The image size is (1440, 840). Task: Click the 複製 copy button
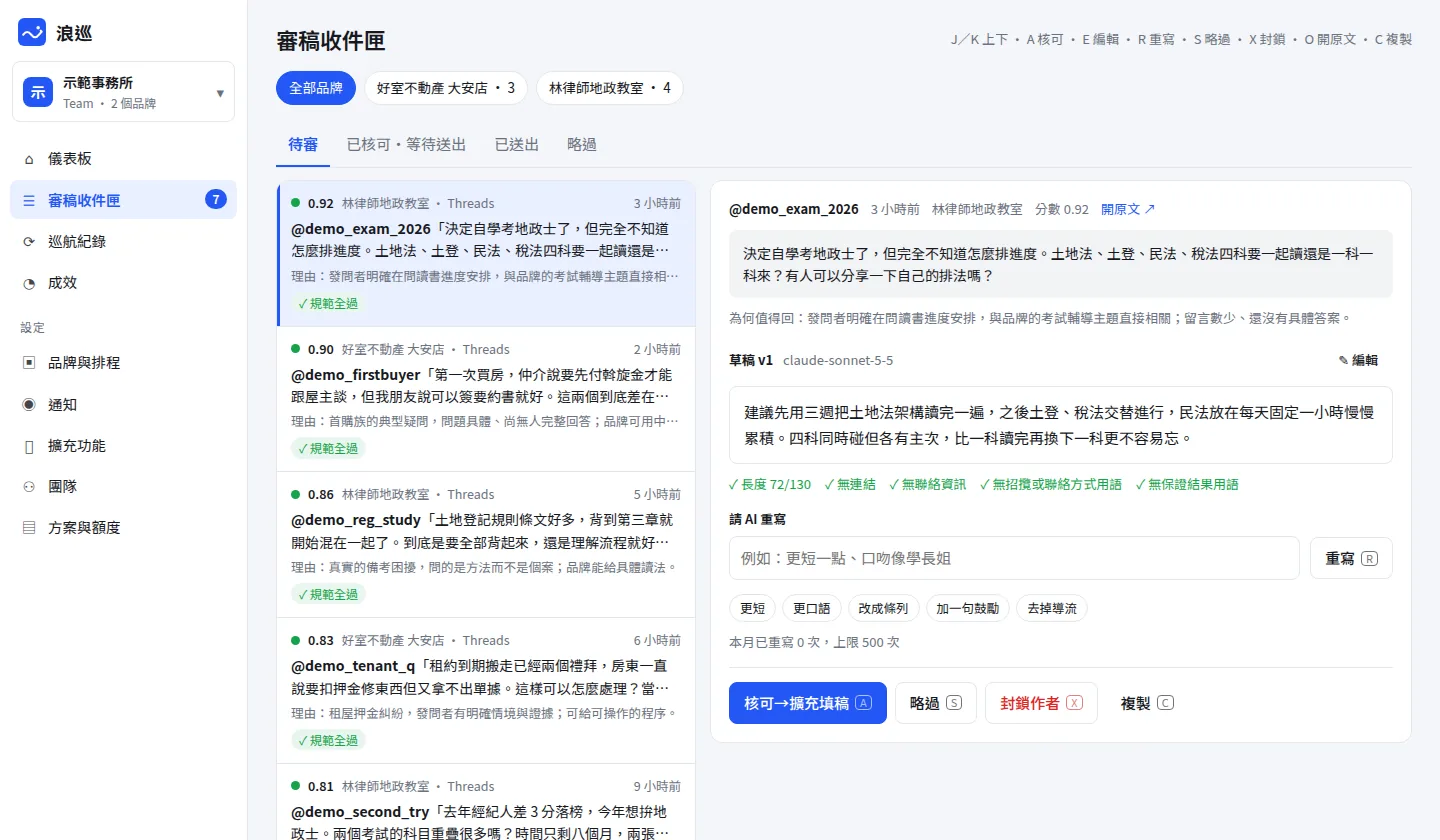click(1147, 703)
